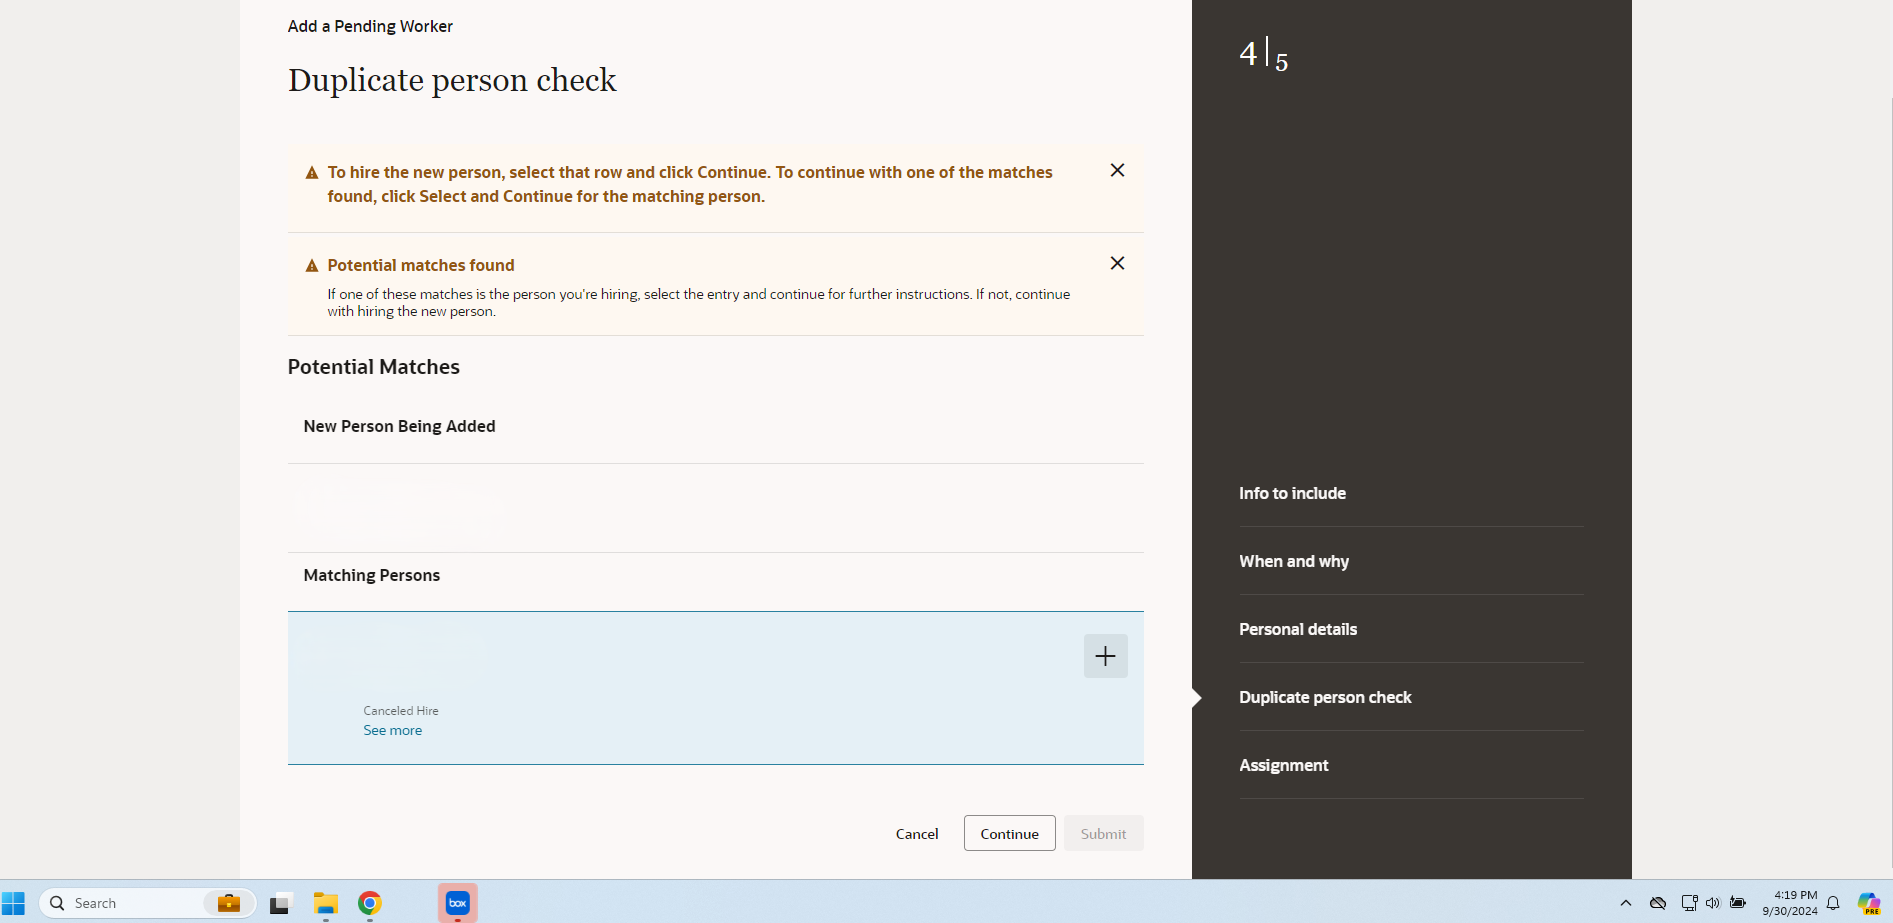Open File Explorer from taskbar
The height and width of the screenshot is (923, 1893).
[x=325, y=903]
